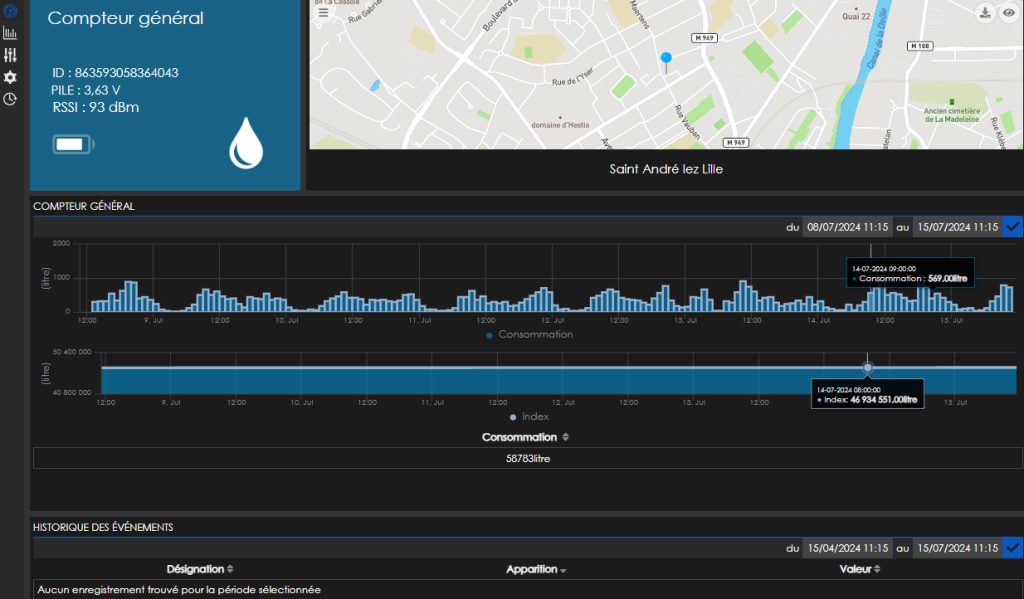Open the settings gear in sidebar
The width and height of the screenshot is (1024, 599).
pos(10,77)
